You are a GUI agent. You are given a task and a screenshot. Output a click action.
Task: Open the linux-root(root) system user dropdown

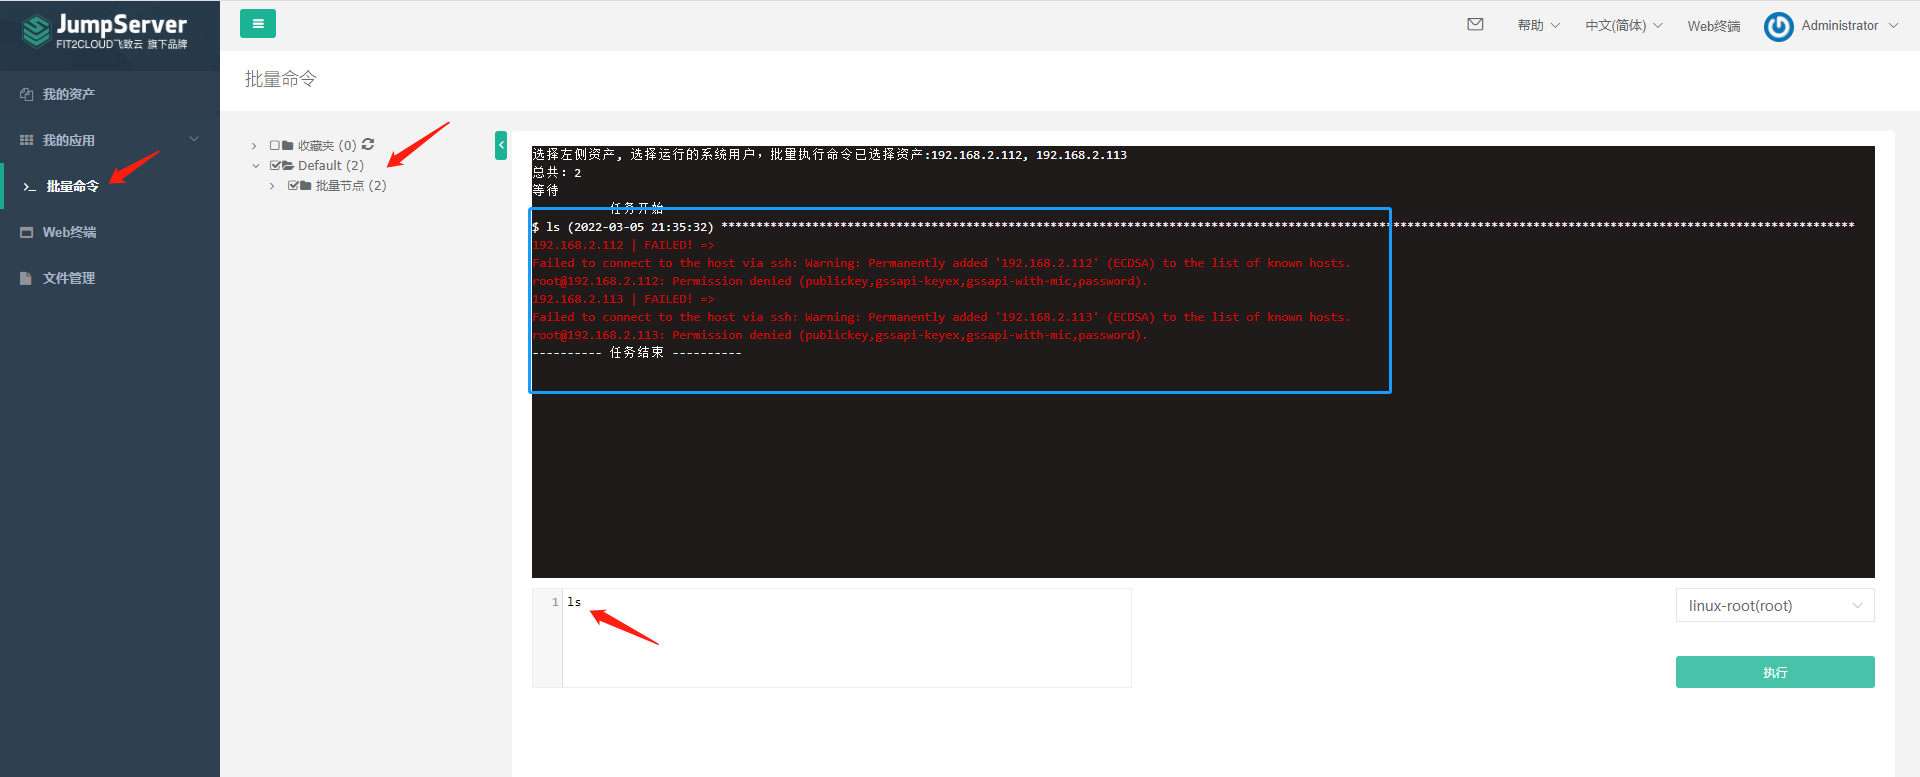pyautogui.click(x=1775, y=605)
